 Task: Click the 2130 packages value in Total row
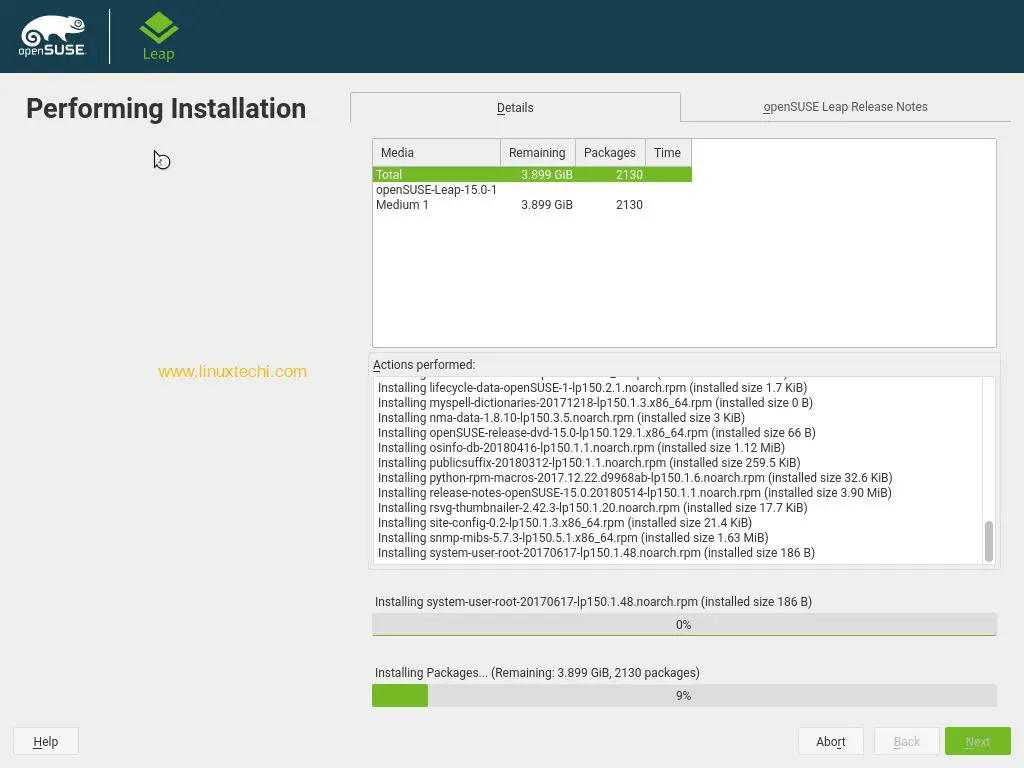click(x=629, y=174)
